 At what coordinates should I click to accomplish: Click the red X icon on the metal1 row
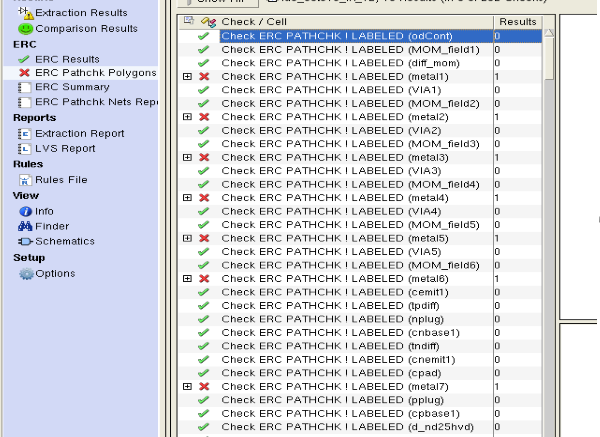(x=204, y=77)
